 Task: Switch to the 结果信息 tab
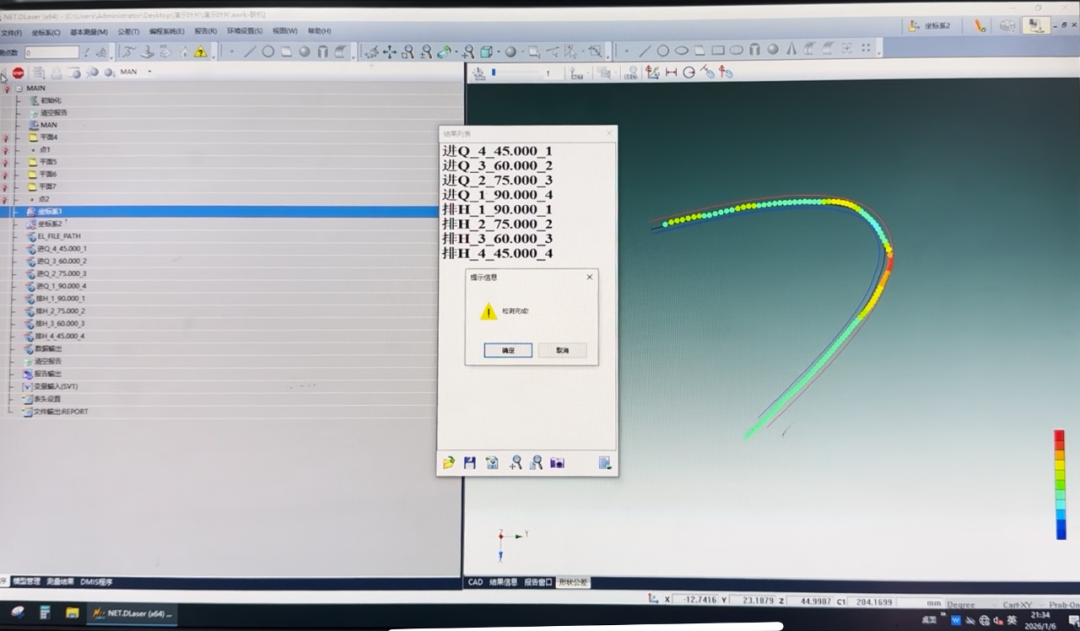click(503, 582)
